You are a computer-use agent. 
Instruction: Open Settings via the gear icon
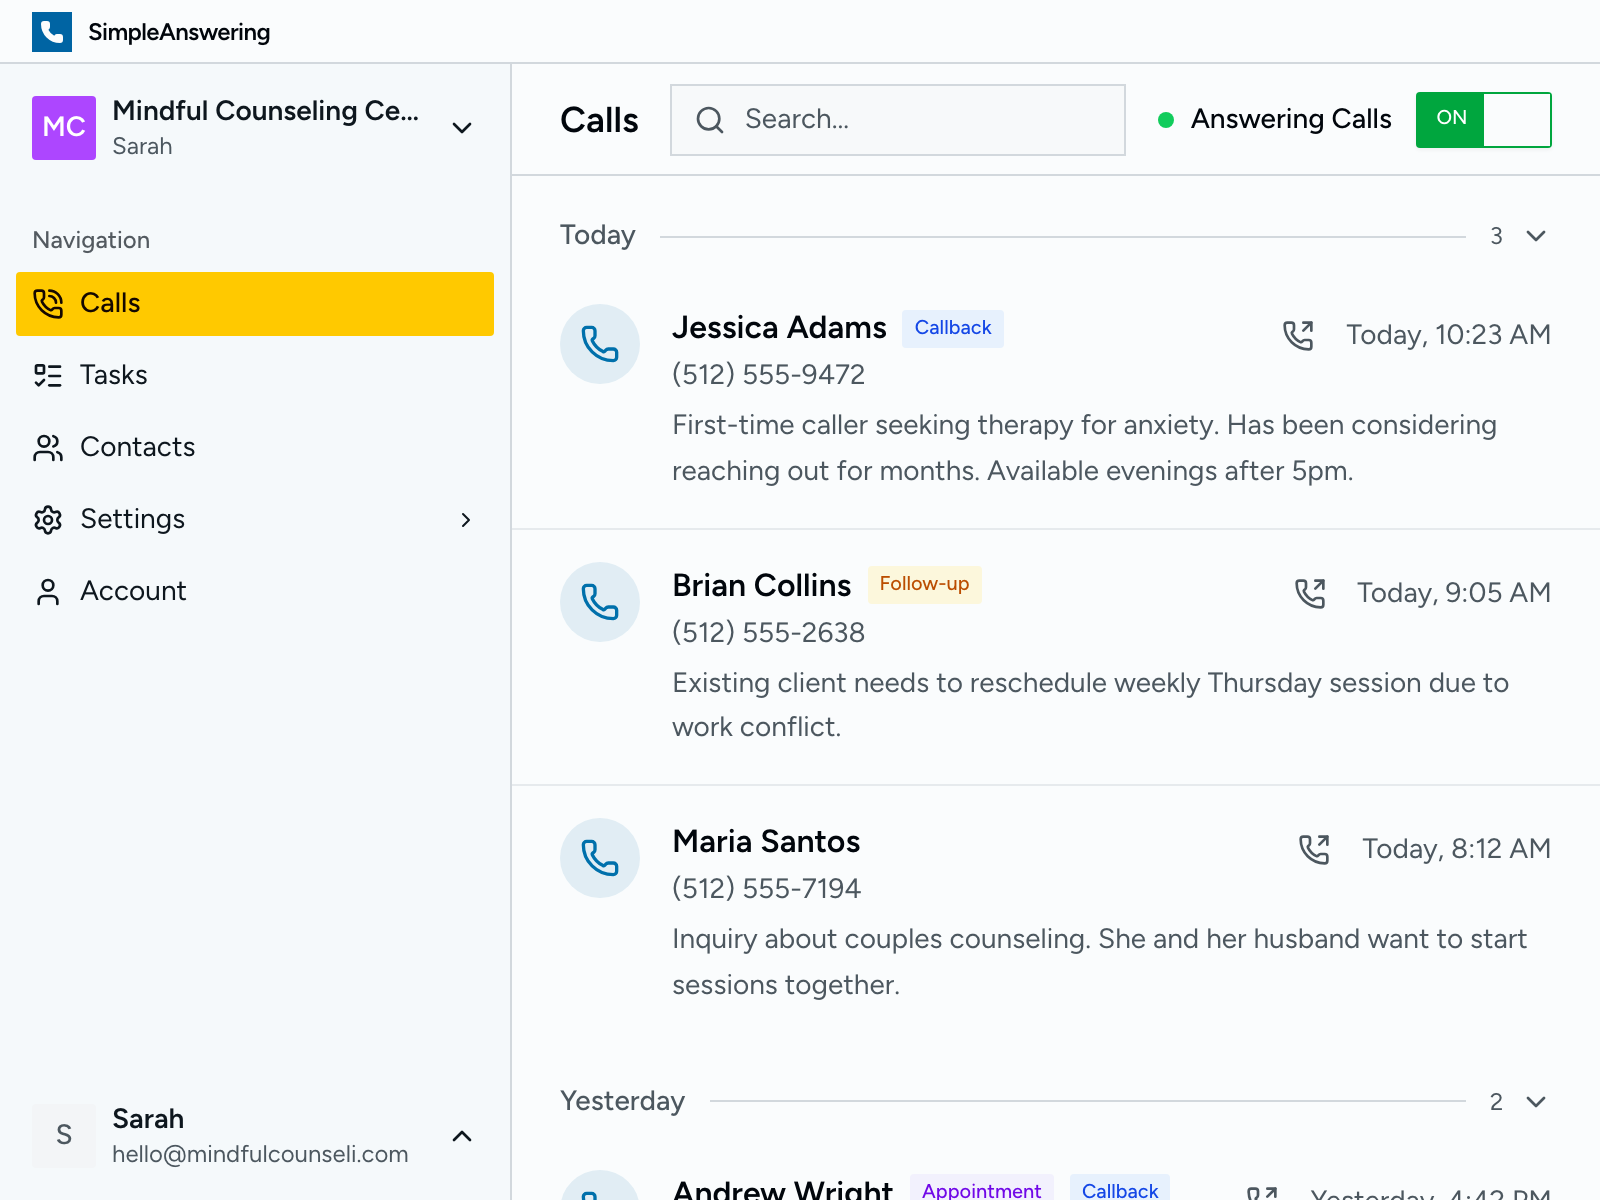pos(48,519)
